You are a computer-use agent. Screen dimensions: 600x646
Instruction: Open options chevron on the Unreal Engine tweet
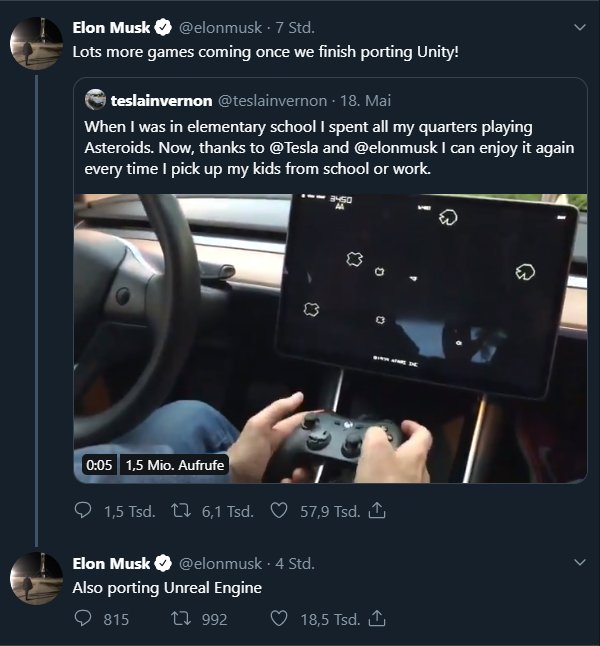(579, 564)
